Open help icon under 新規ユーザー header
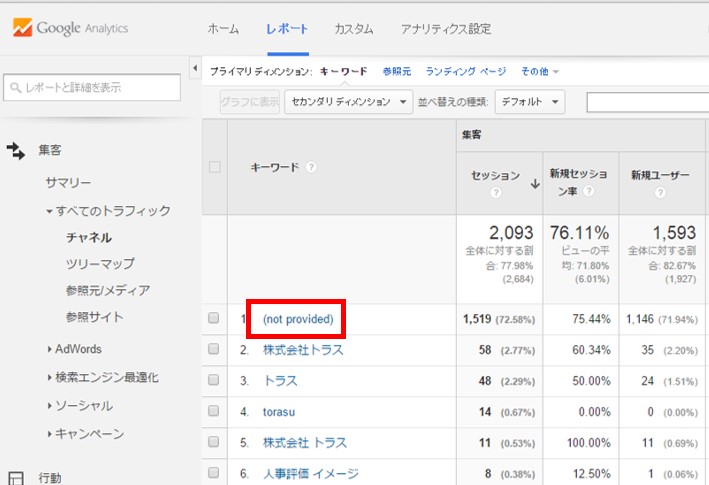The width and height of the screenshot is (709, 485). (660, 193)
